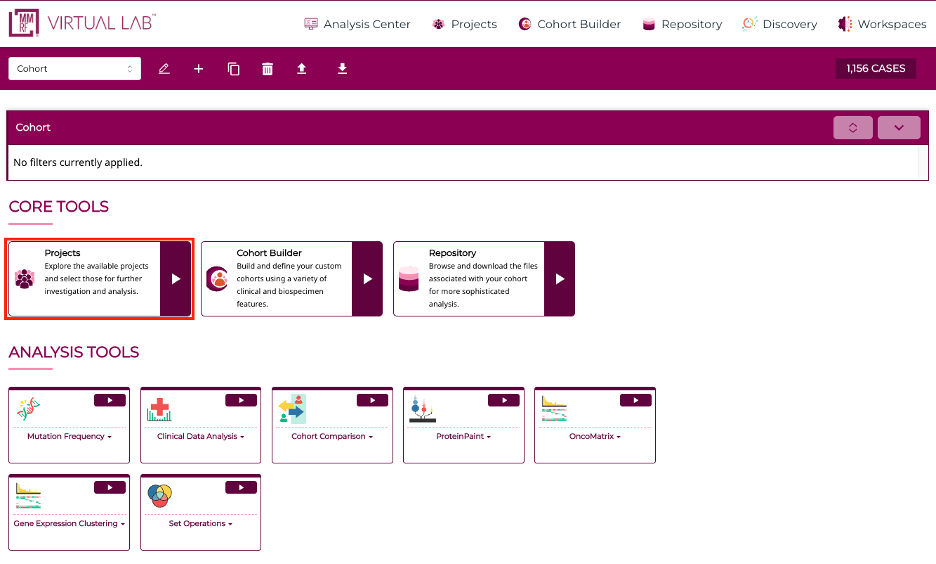Click the Mutation Frequency DNA icon
Screen dimensions: 936x564
point(28,409)
